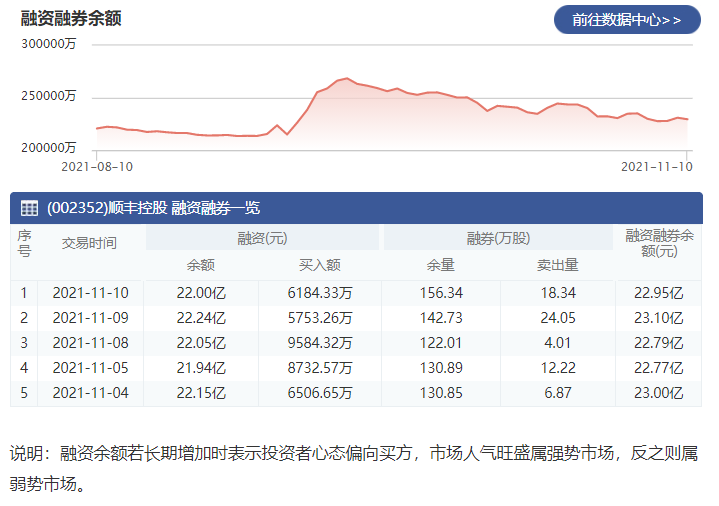Image resolution: width=719 pixels, height=506 pixels.
Task: Click the 前往数据中心>> button
Action: click(627, 20)
